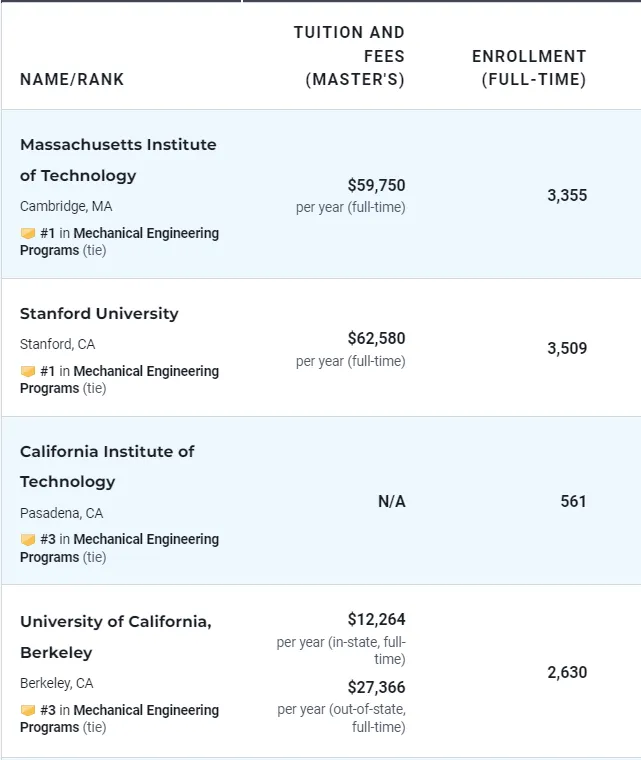Open Berkeley's Mechanical Engineering Programs ranking link
Viewport: 641px width, 760px height.
point(146,710)
